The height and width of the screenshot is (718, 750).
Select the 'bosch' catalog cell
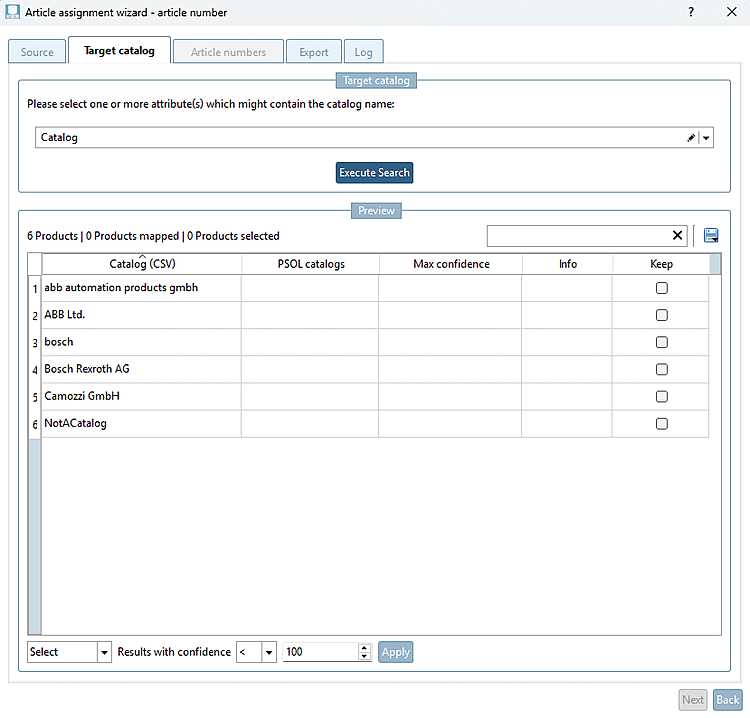pyautogui.click(x=142, y=342)
